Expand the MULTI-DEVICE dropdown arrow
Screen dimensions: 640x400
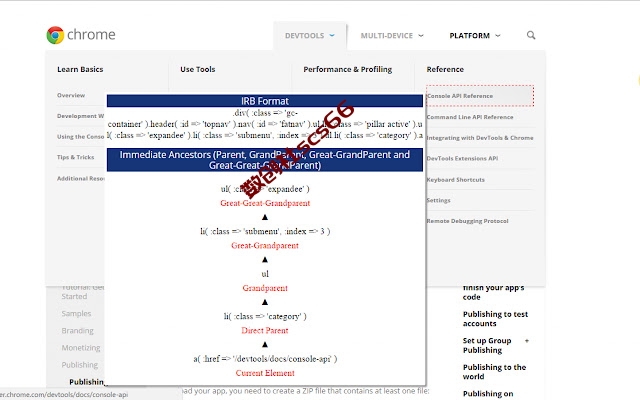[x=421, y=36]
